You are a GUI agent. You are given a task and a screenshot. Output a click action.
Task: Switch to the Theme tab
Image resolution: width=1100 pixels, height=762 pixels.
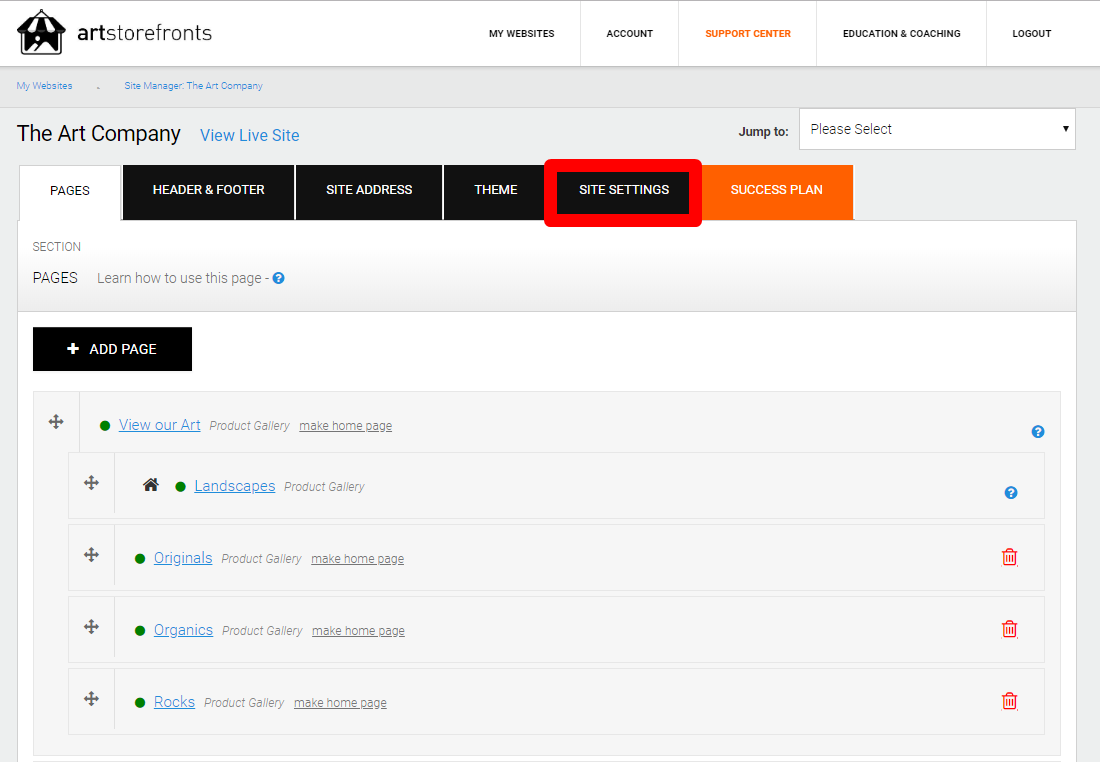click(495, 190)
